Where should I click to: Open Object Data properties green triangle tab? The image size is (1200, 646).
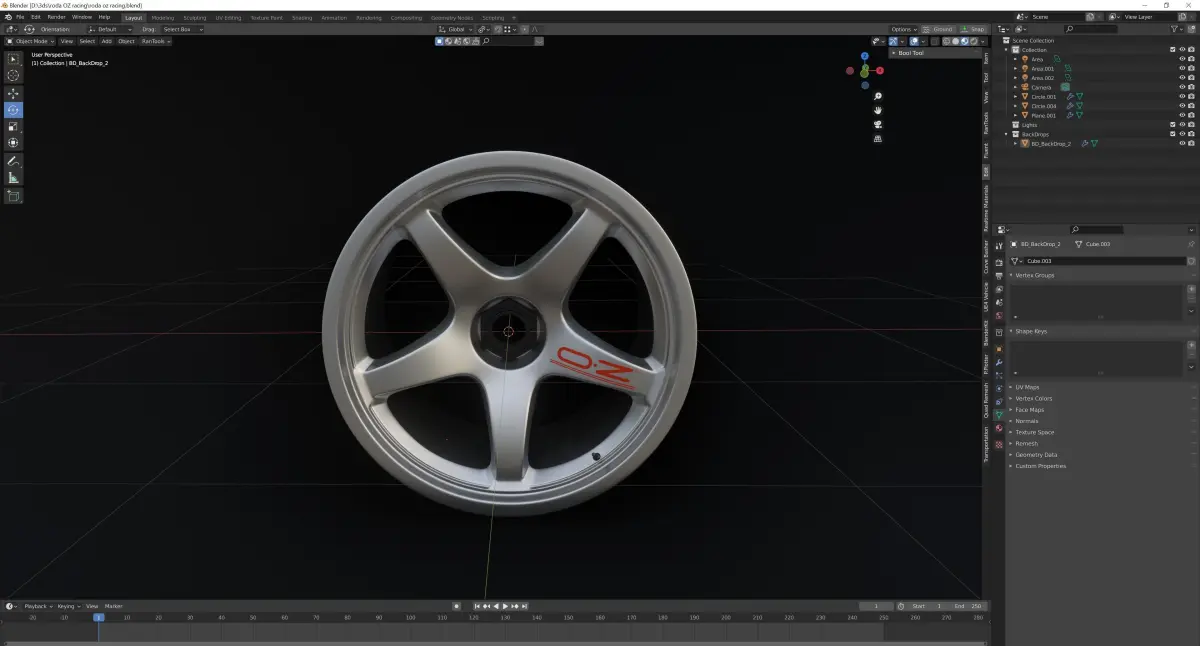pos(999,414)
